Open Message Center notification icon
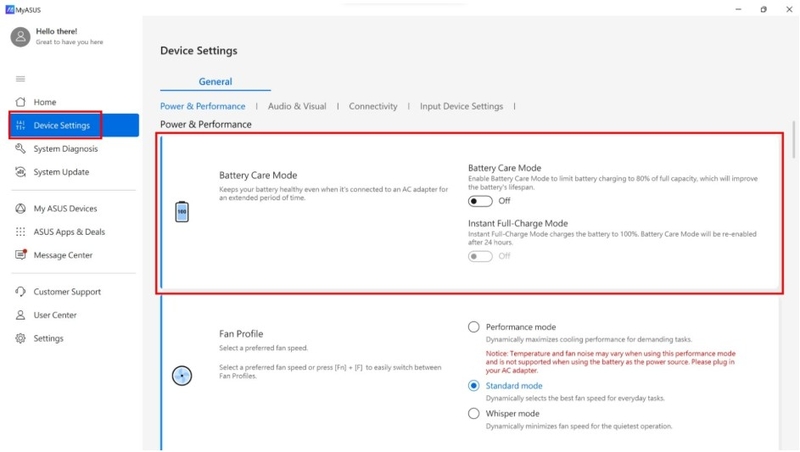The width and height of the screenshot is (800, 452). 20,255
